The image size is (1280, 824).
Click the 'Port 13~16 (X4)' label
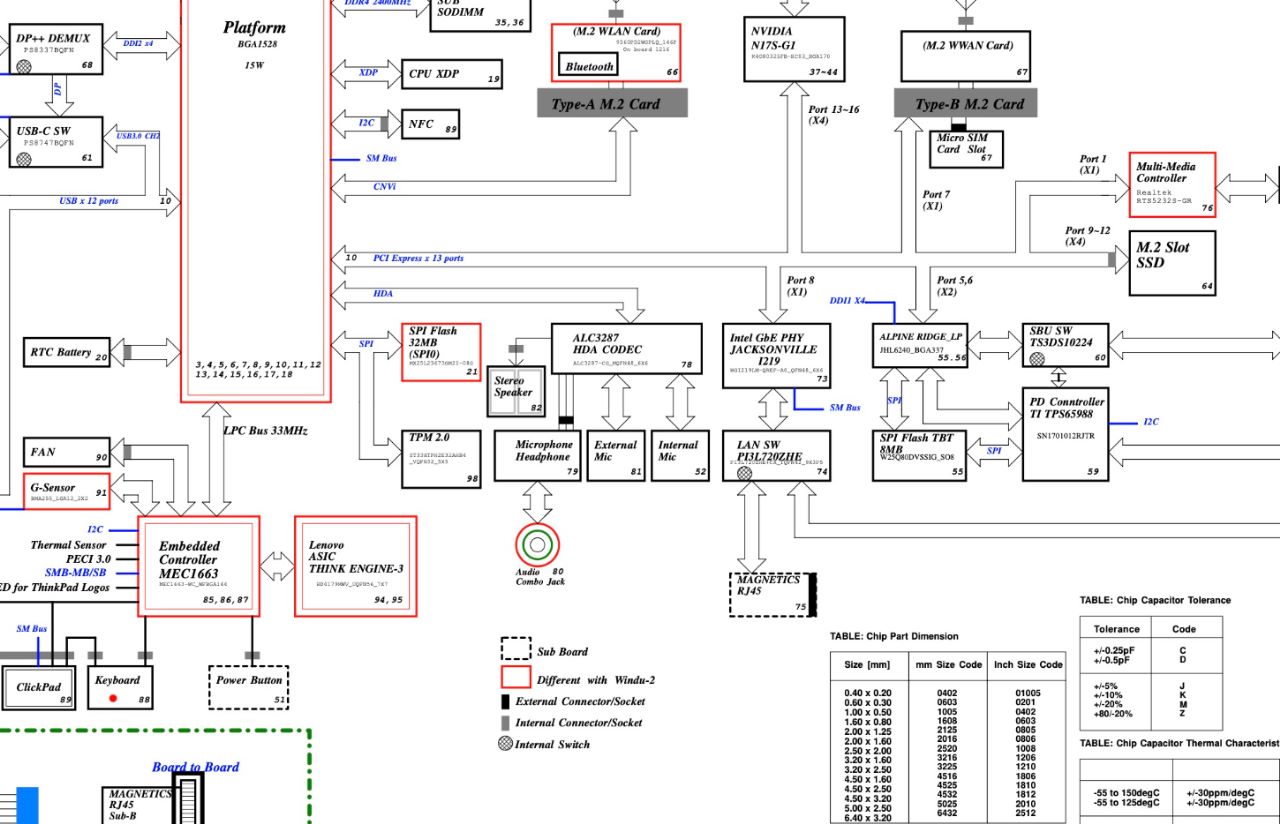point(833,115)
